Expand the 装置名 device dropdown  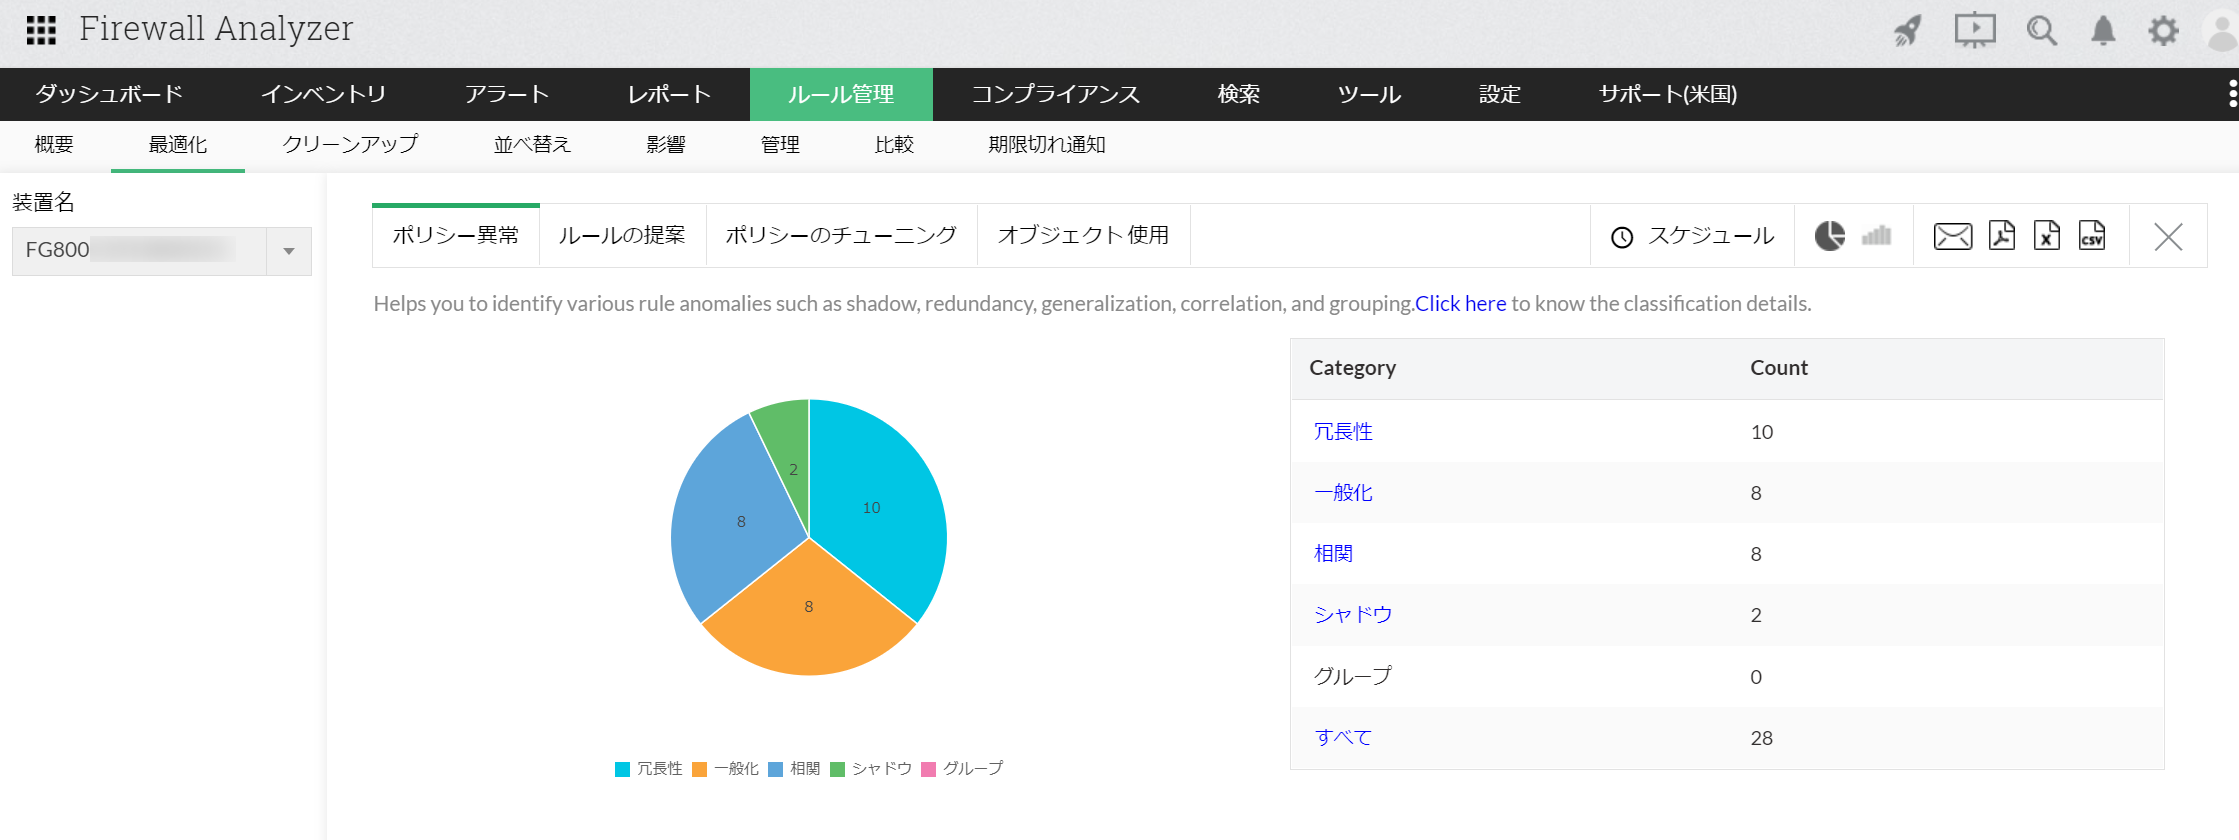pos(289,251)
